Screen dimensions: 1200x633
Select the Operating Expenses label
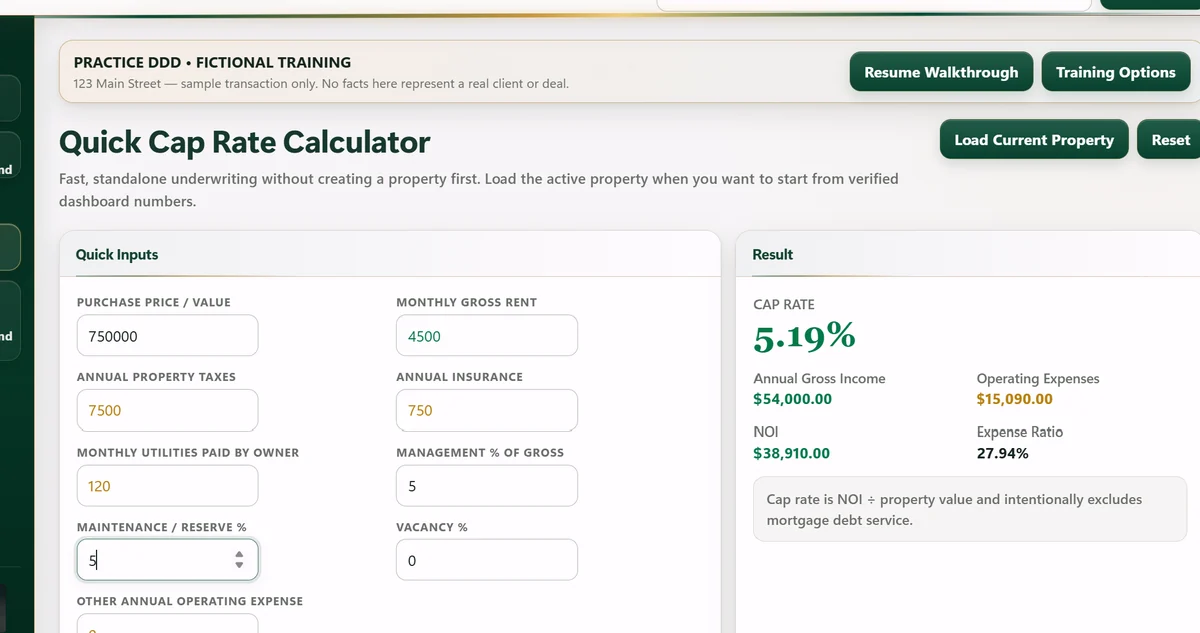click(x=1038, y=379)
